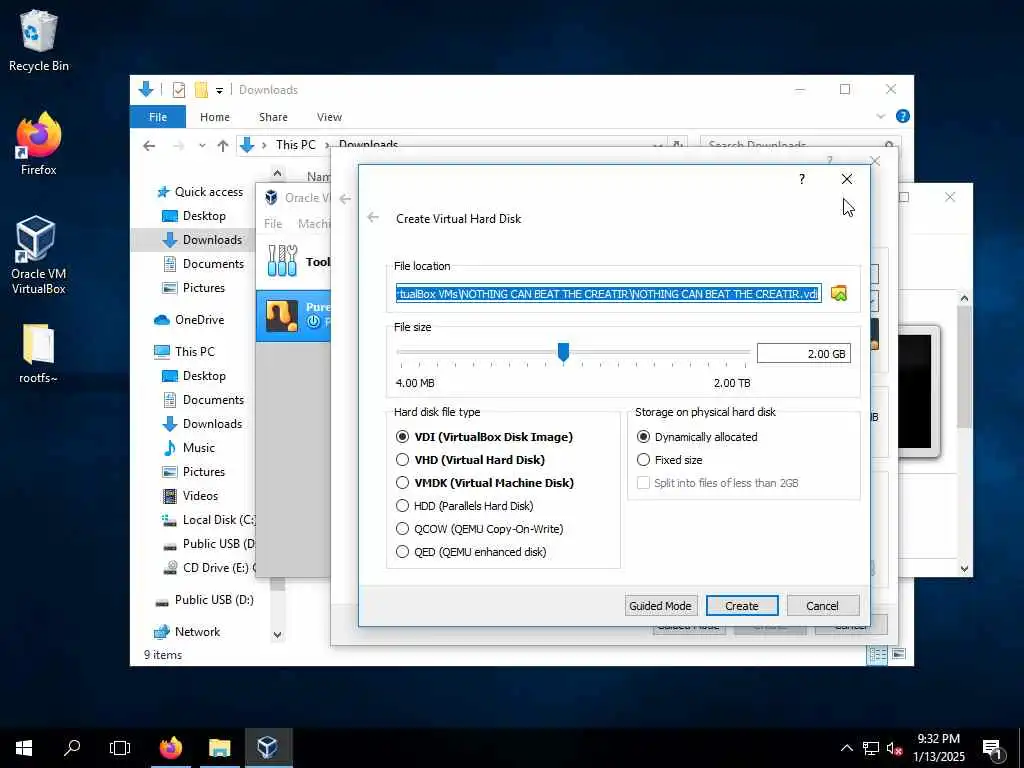Choose Dynamically allocated storage

pos(697,437)
